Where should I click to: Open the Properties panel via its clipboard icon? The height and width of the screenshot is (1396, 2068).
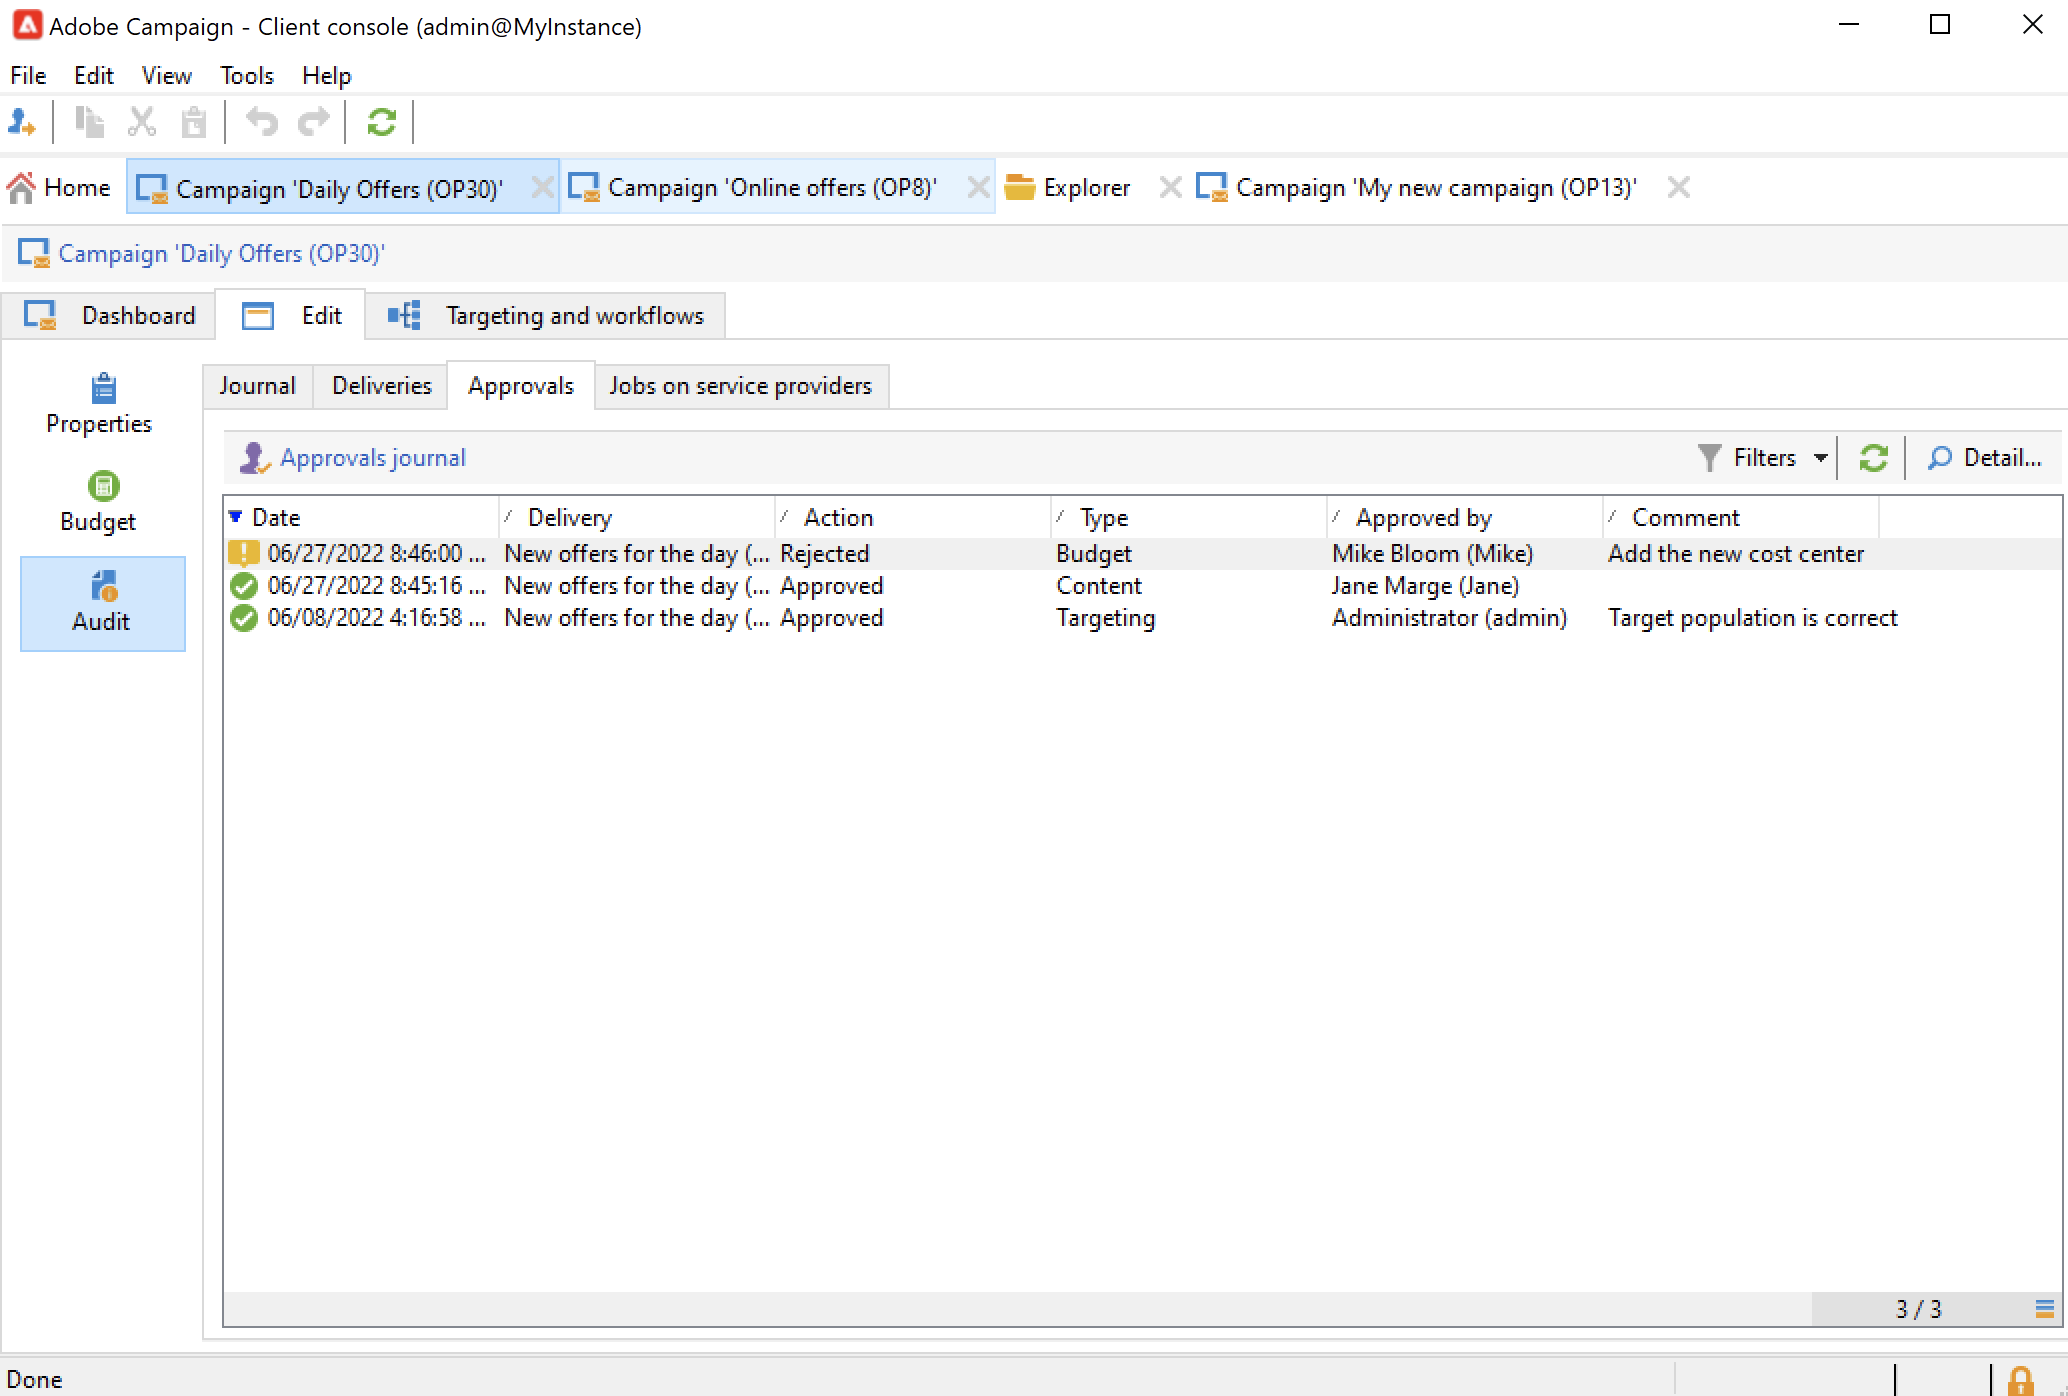tap(103, 388)
